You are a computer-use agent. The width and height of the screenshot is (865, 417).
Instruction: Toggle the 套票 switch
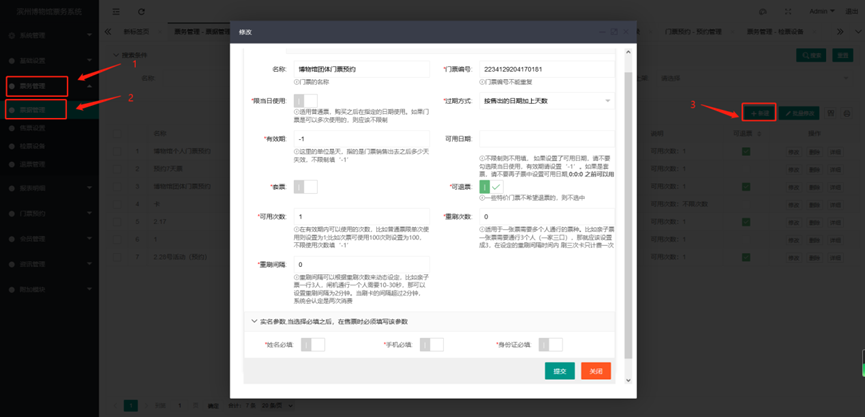tap(306, 187)
